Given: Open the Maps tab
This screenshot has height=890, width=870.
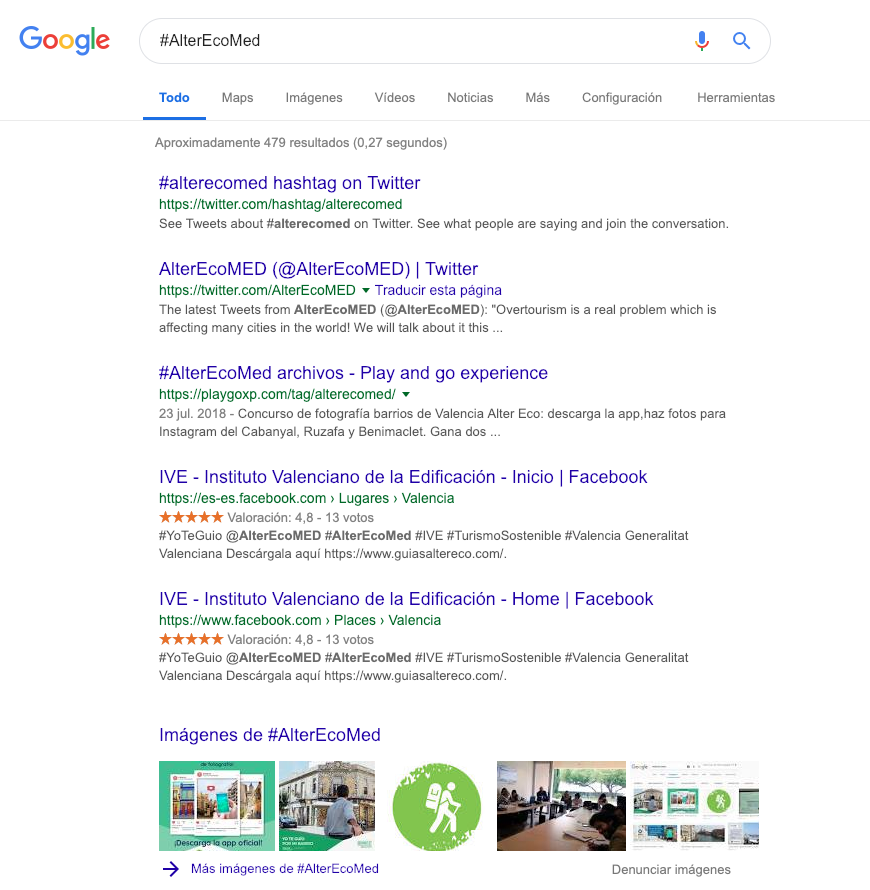Looking at the screenshot, I should click(237, 98).
